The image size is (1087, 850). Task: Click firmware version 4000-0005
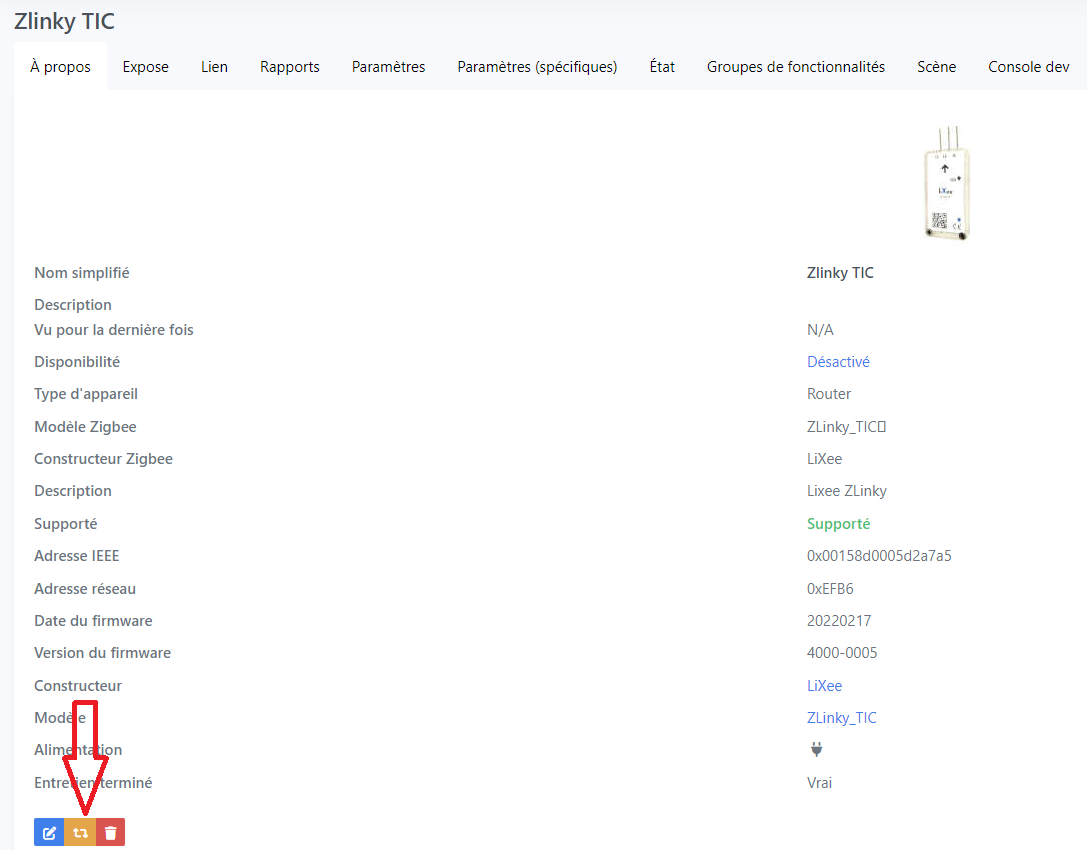842,653
